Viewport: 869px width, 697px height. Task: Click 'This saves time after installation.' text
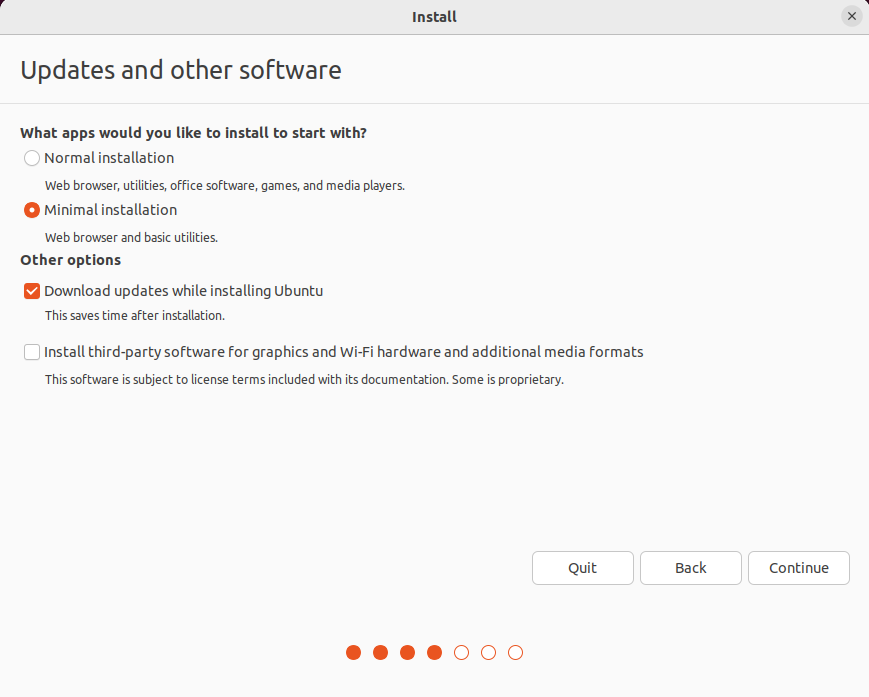pyautogui.click(x=135, y=316)
